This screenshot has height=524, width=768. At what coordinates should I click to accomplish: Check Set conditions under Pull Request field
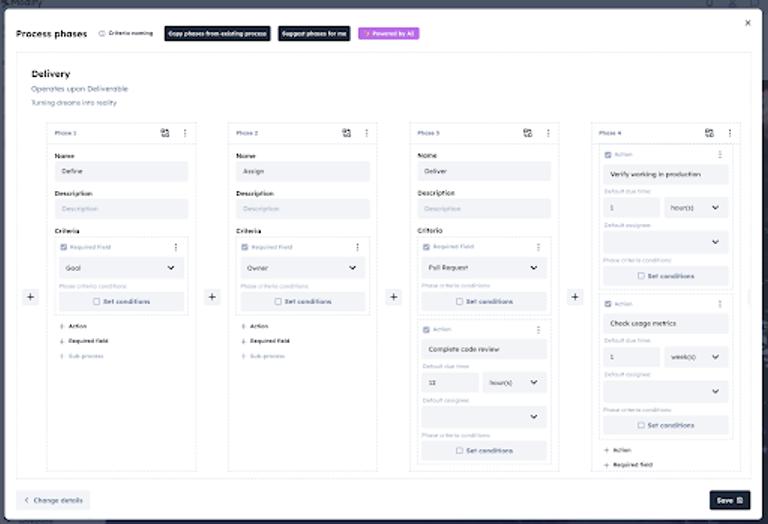(x=459, y=302)
